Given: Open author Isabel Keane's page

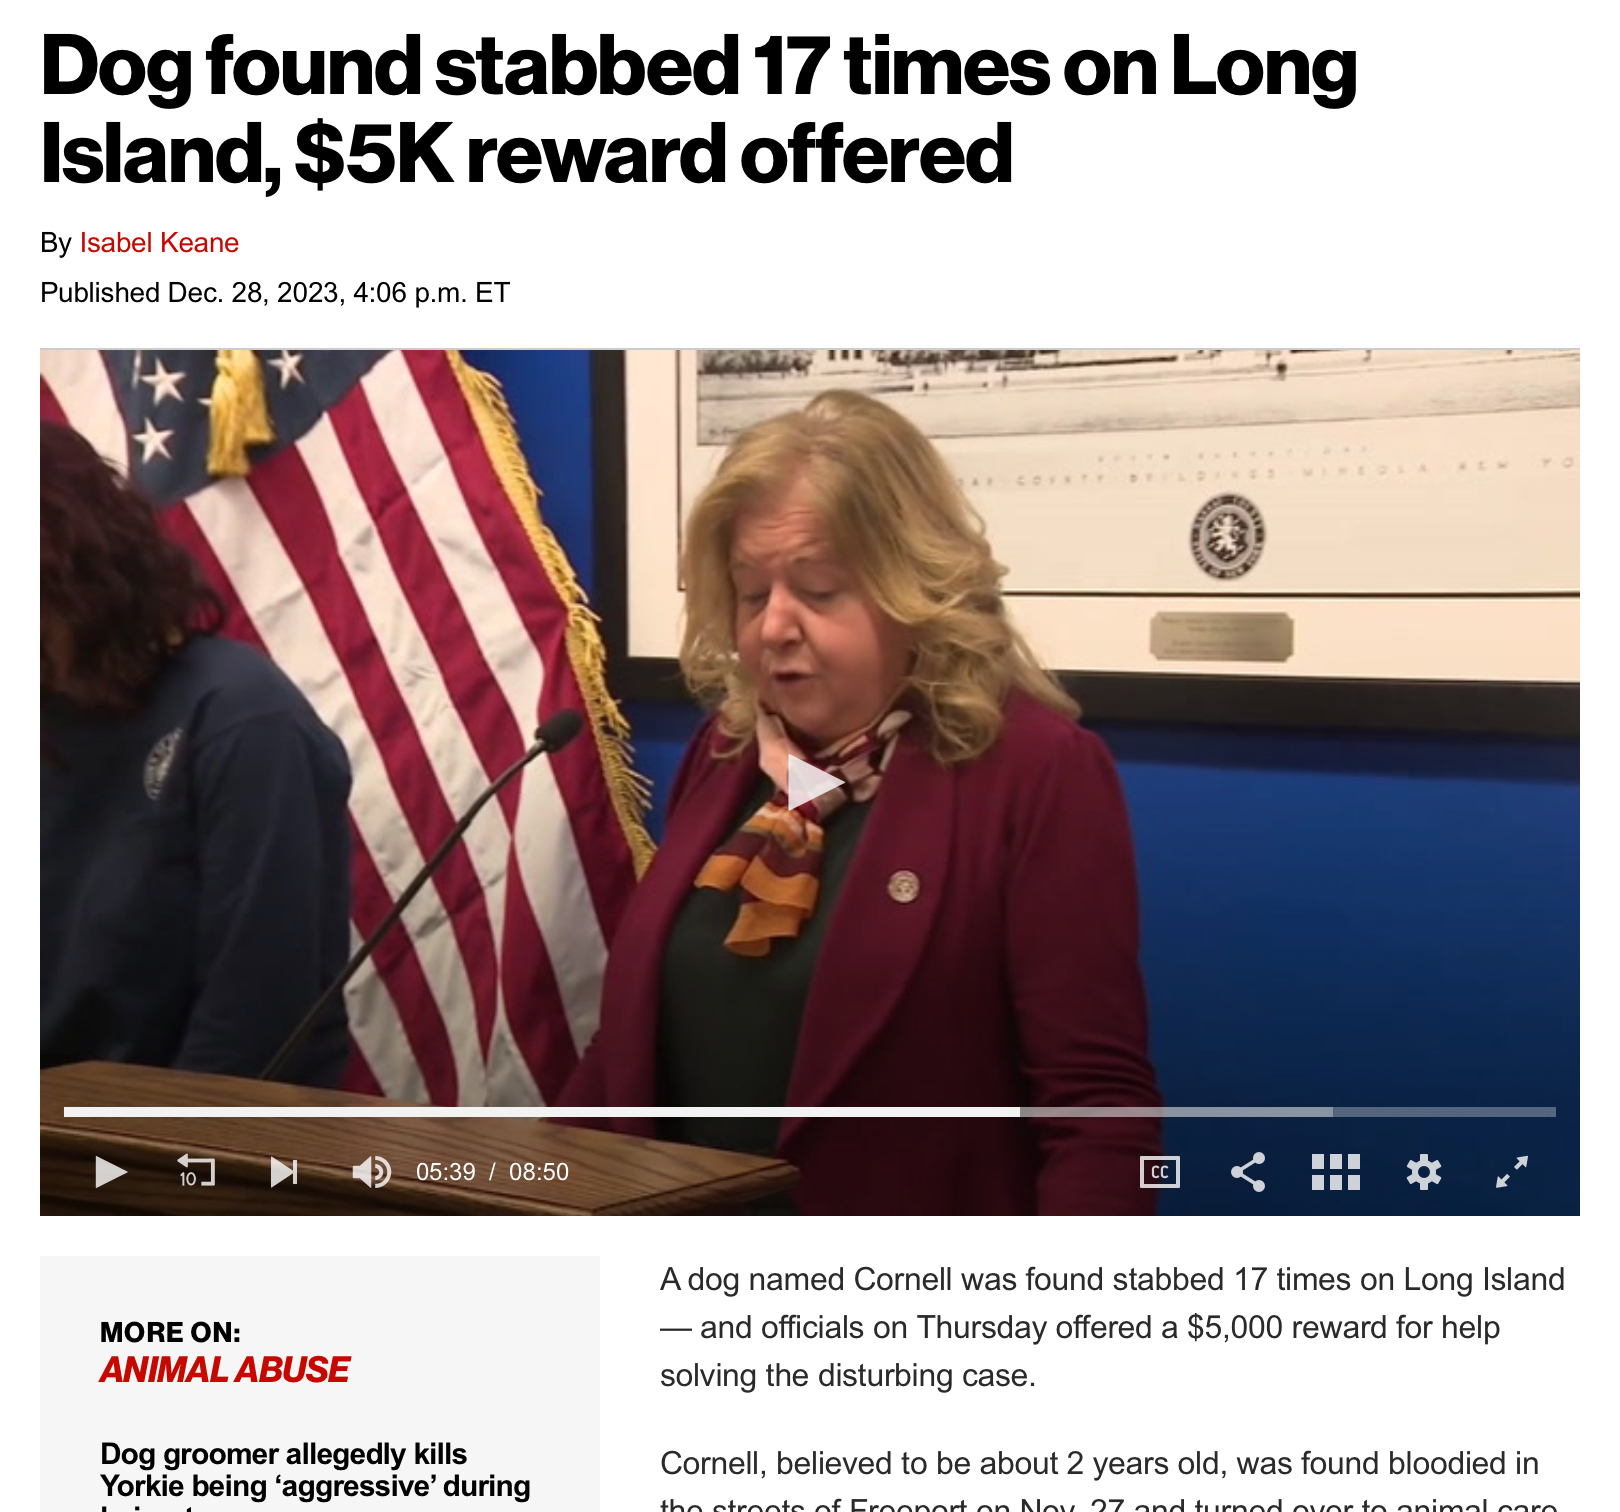Looking at the screenshot, I should 159,243.
